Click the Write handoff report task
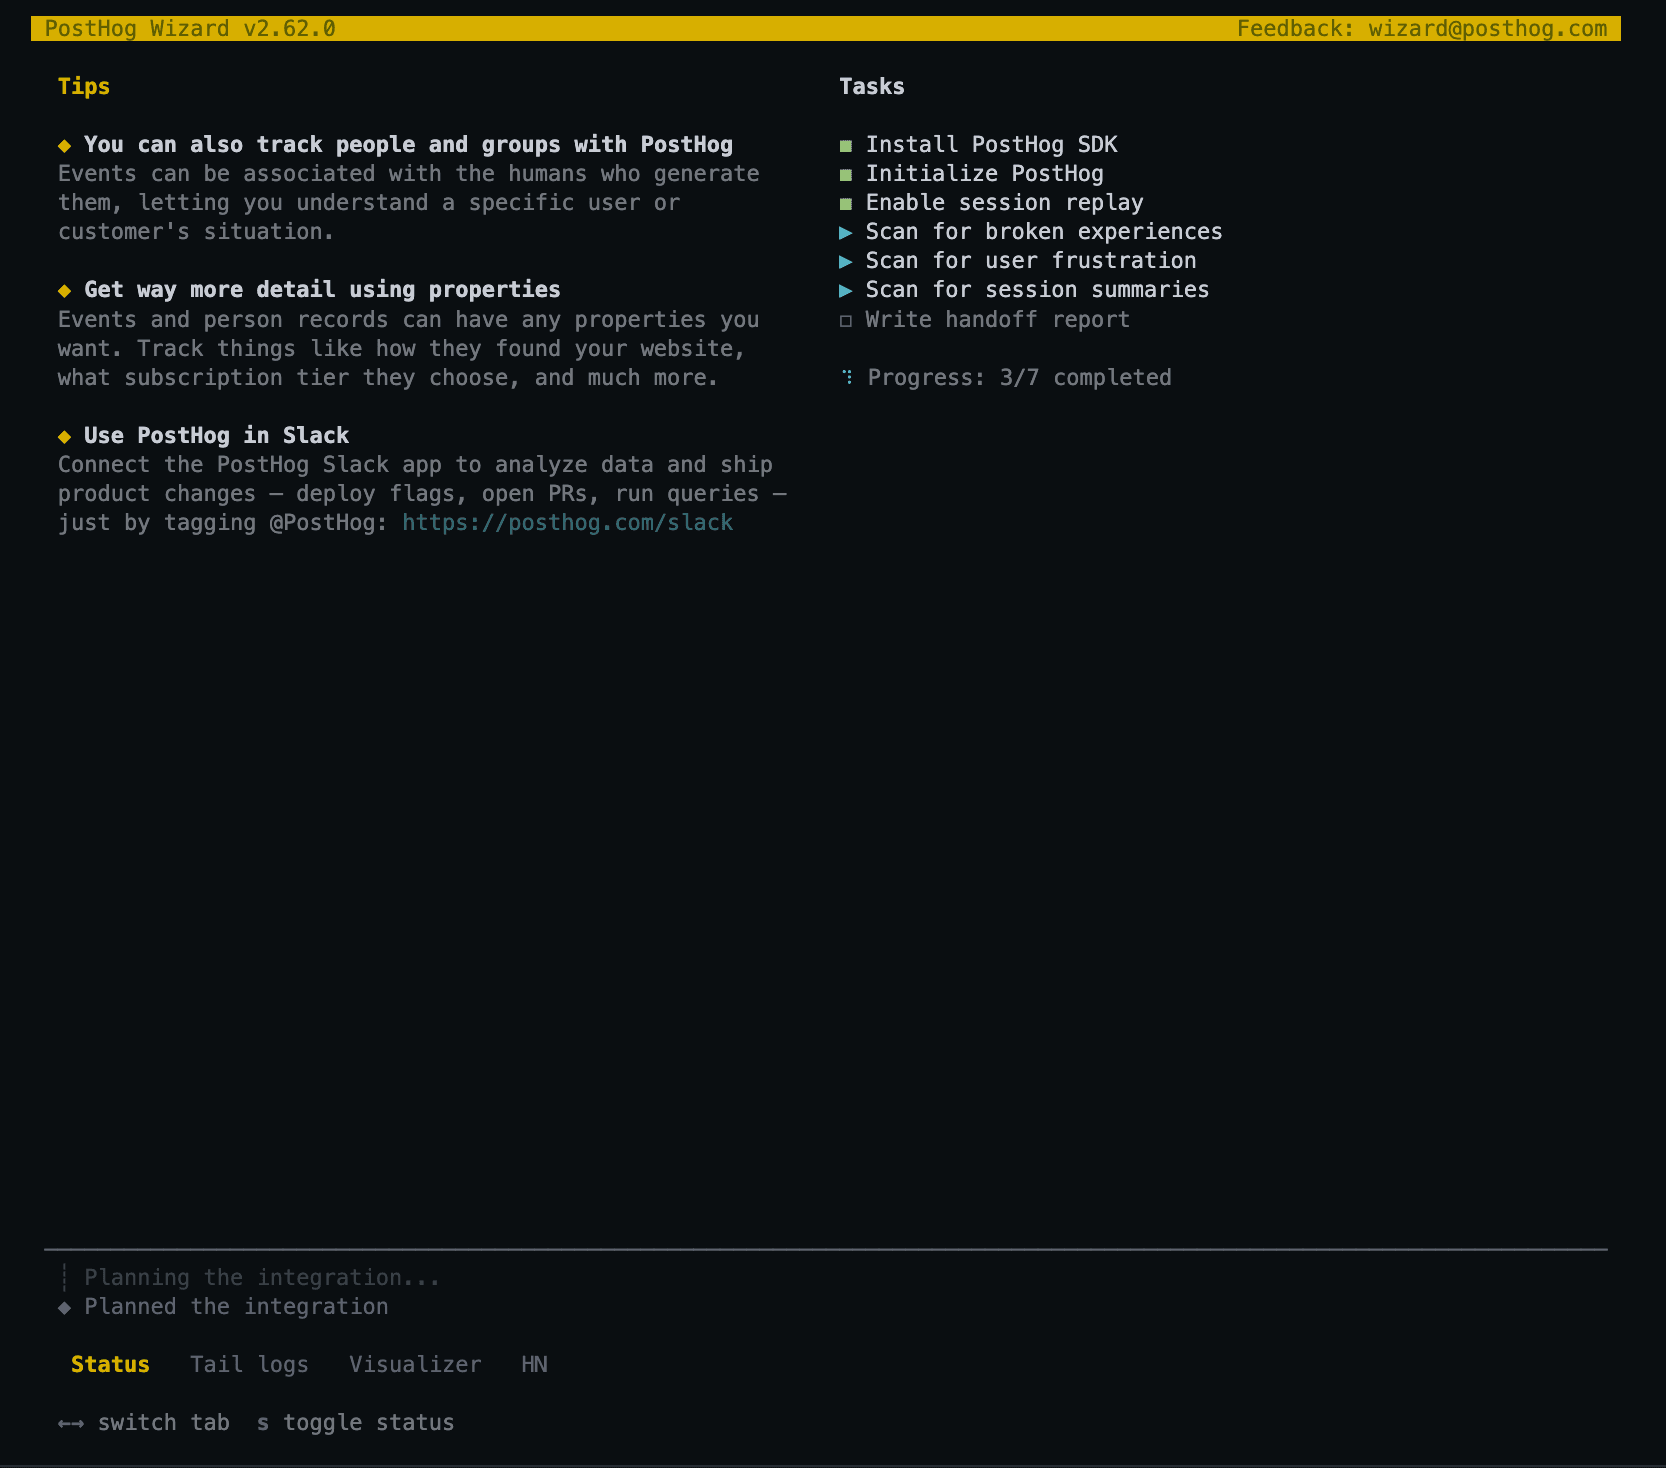 (x=998, y=320)
